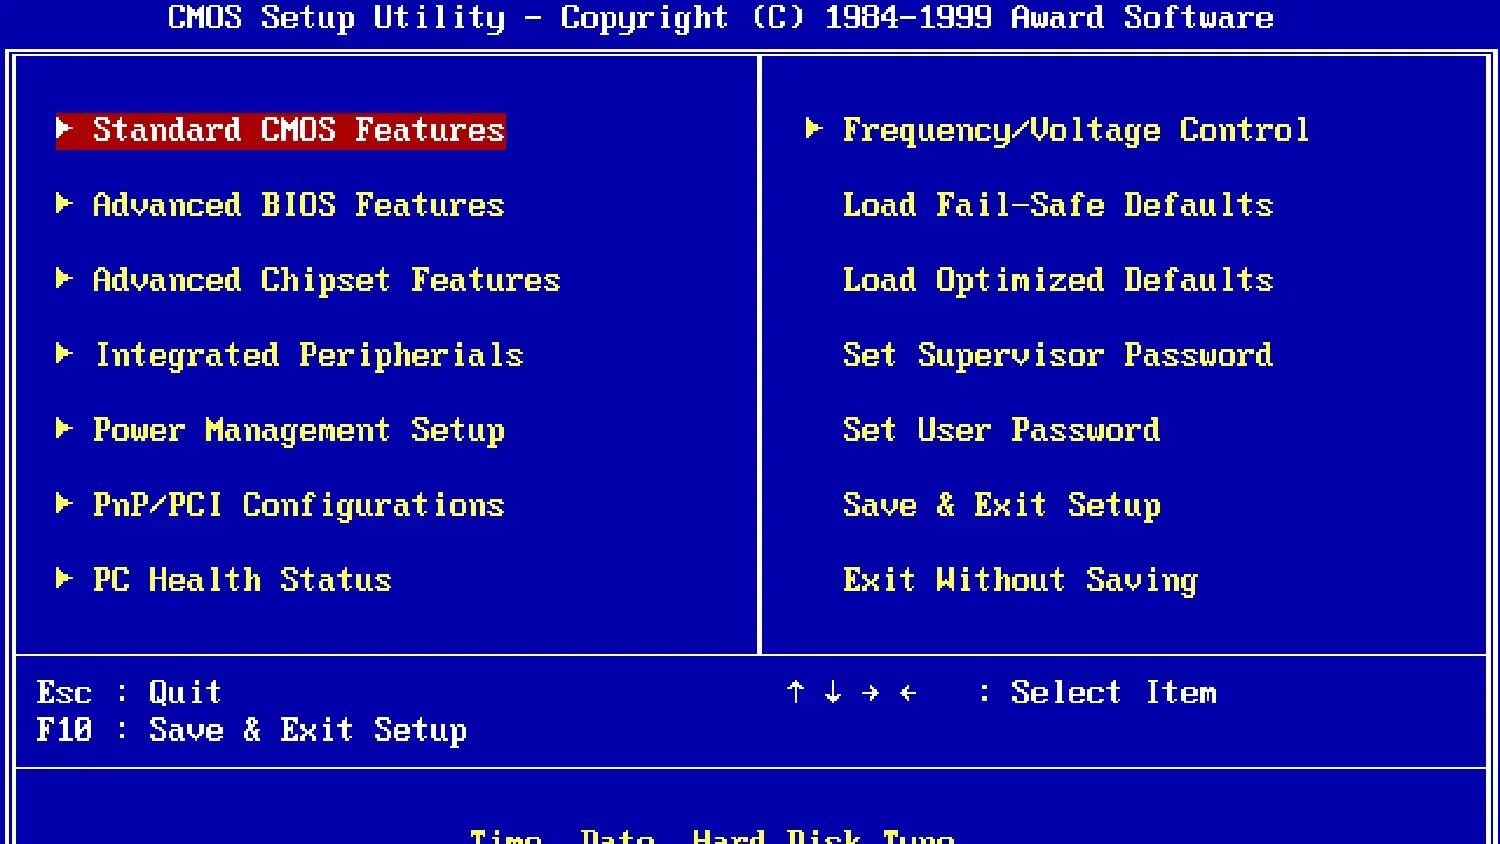Click arrow beside PnP/PCI Configurations
This screenshot has width=1500, height=844.
click(64, 503)
